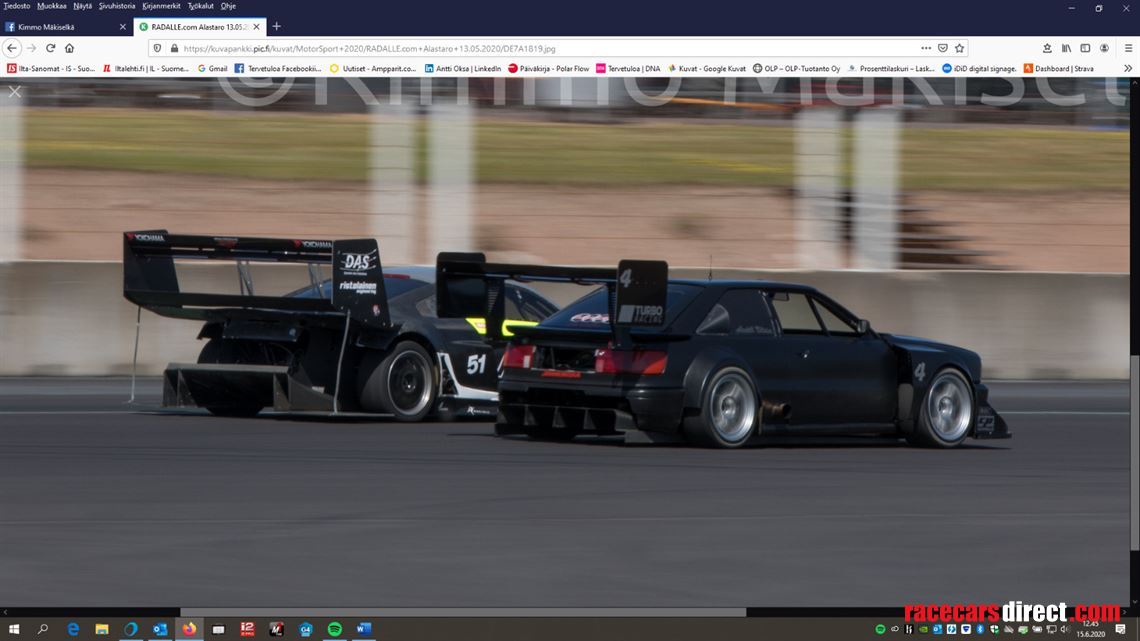
Task: Save the page to Pocket
Action: 943,48
